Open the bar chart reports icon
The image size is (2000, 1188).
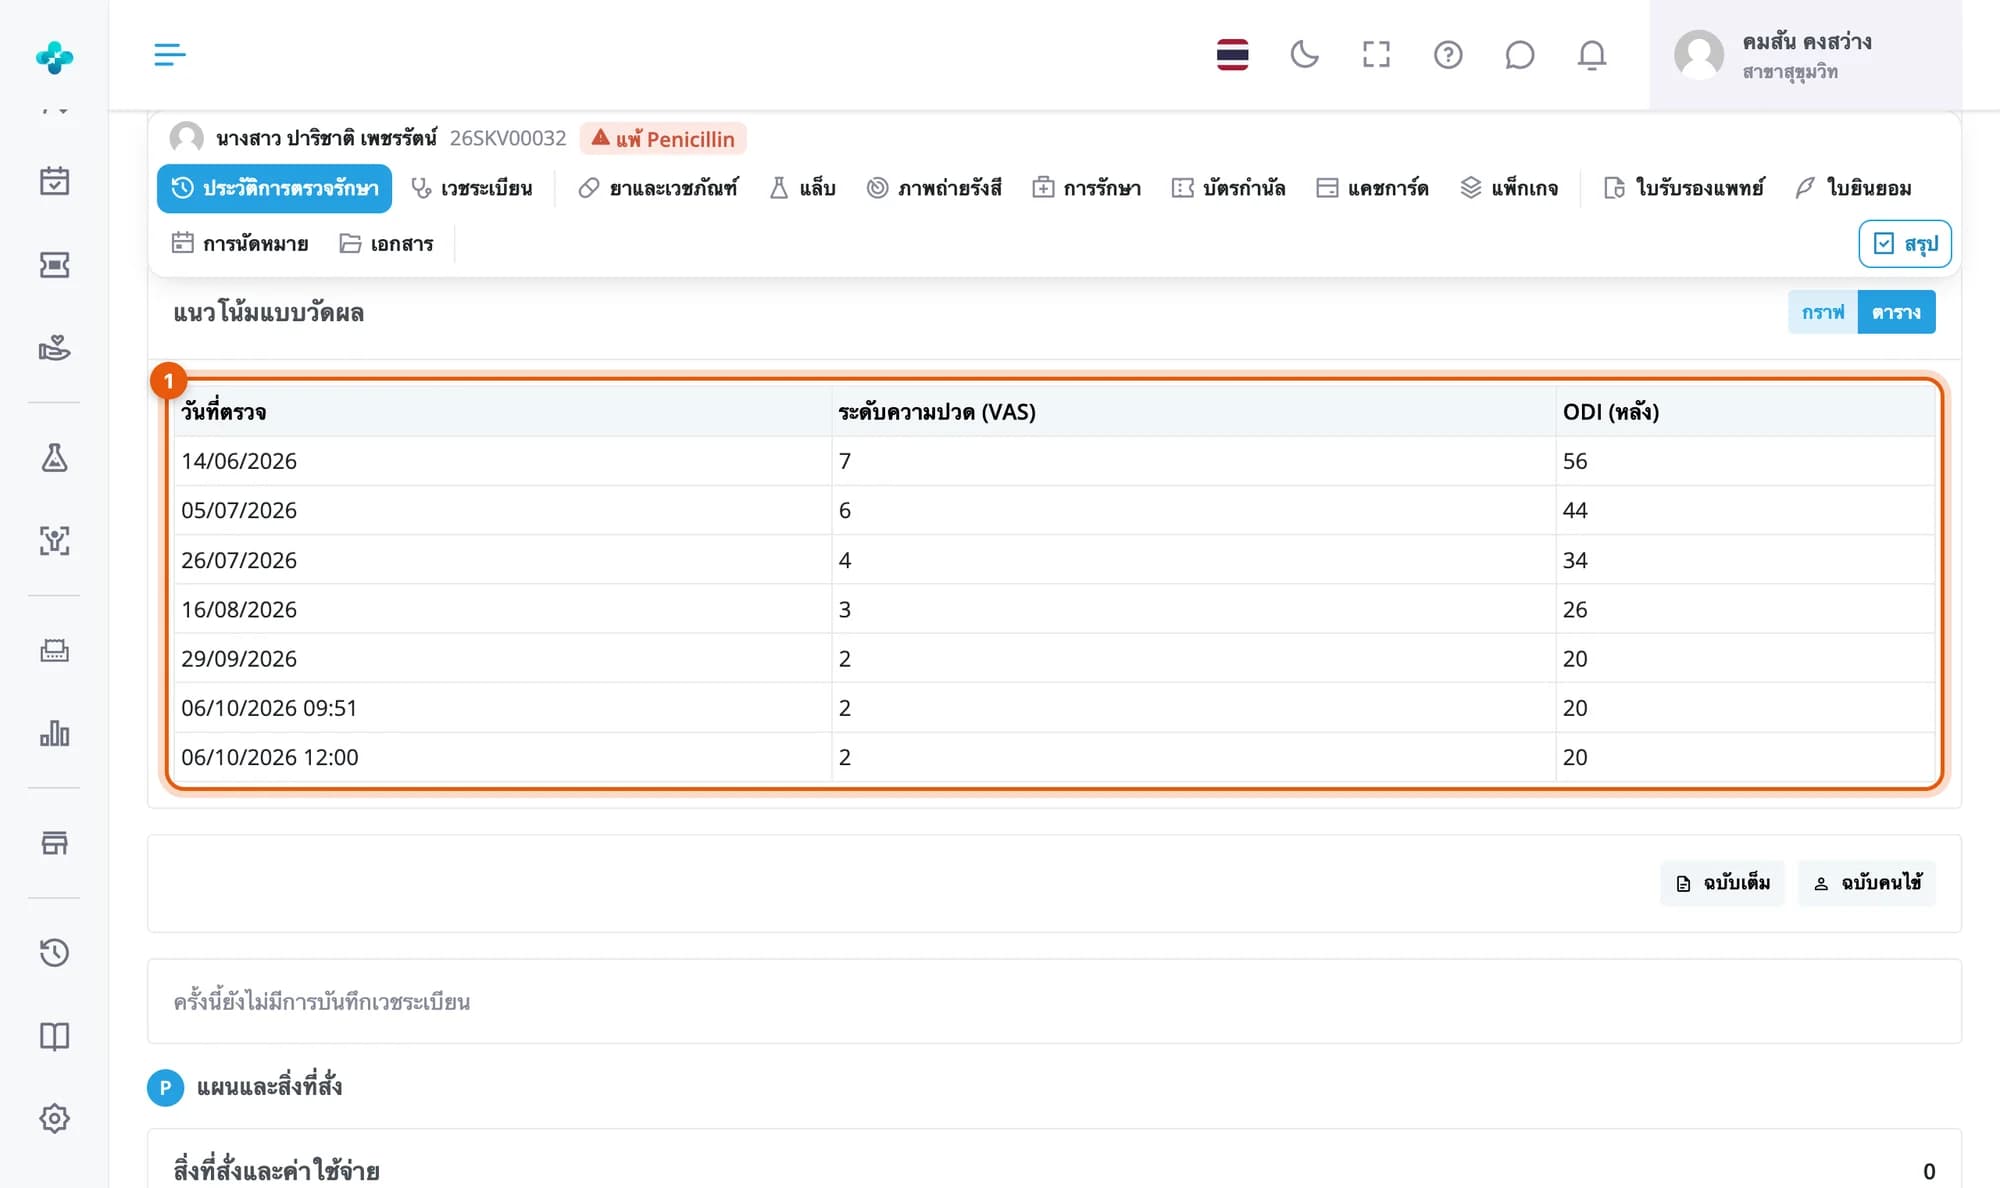click(54, 733)
